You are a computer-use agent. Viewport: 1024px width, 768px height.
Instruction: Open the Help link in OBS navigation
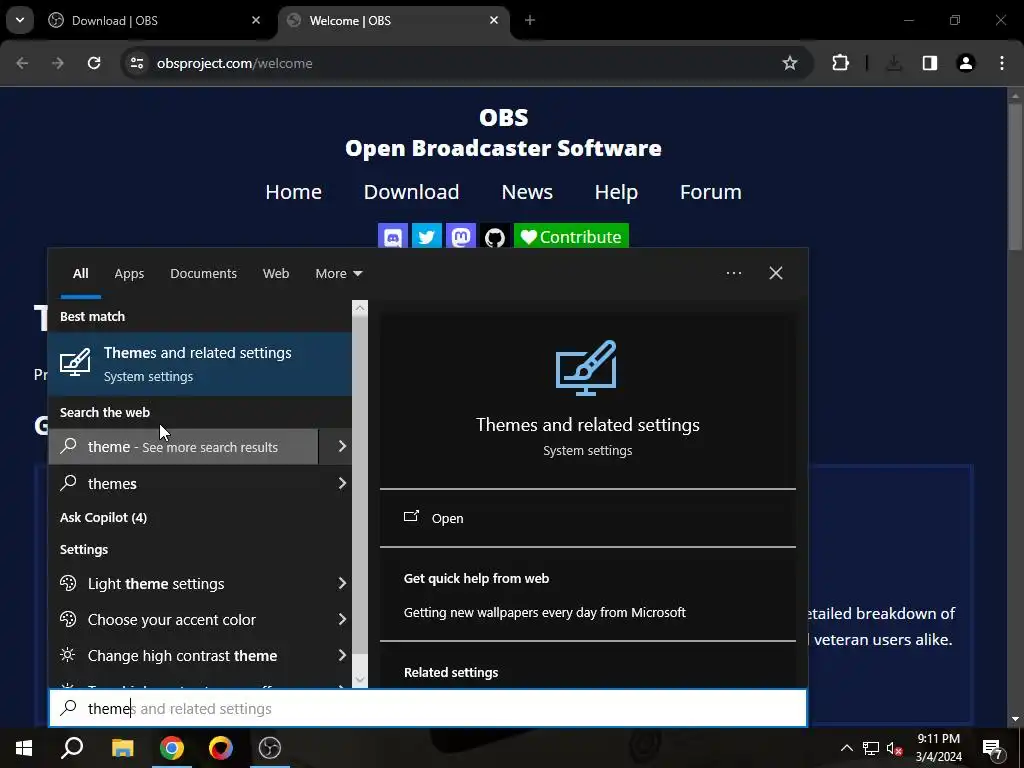click(x=616, y=192)
